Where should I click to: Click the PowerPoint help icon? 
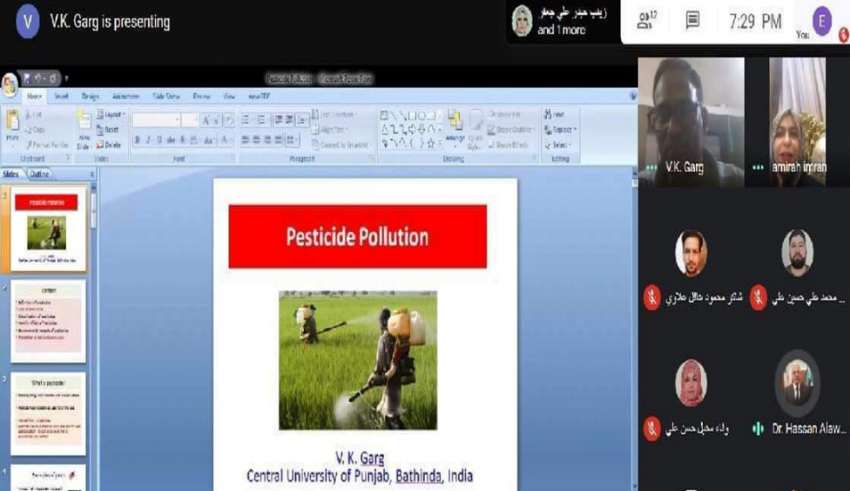(632, 97)
